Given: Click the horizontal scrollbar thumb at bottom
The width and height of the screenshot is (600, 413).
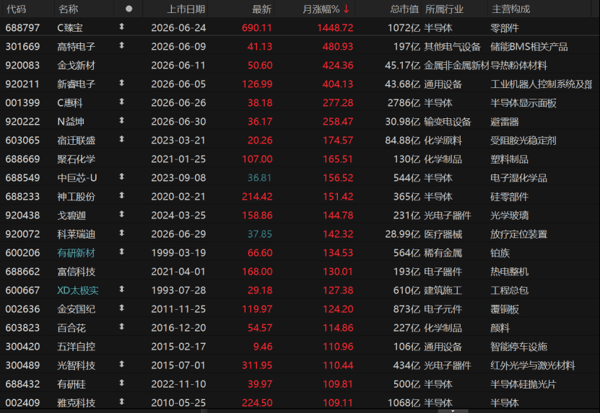Looking at the screenshot, I should tap(453, 411).
